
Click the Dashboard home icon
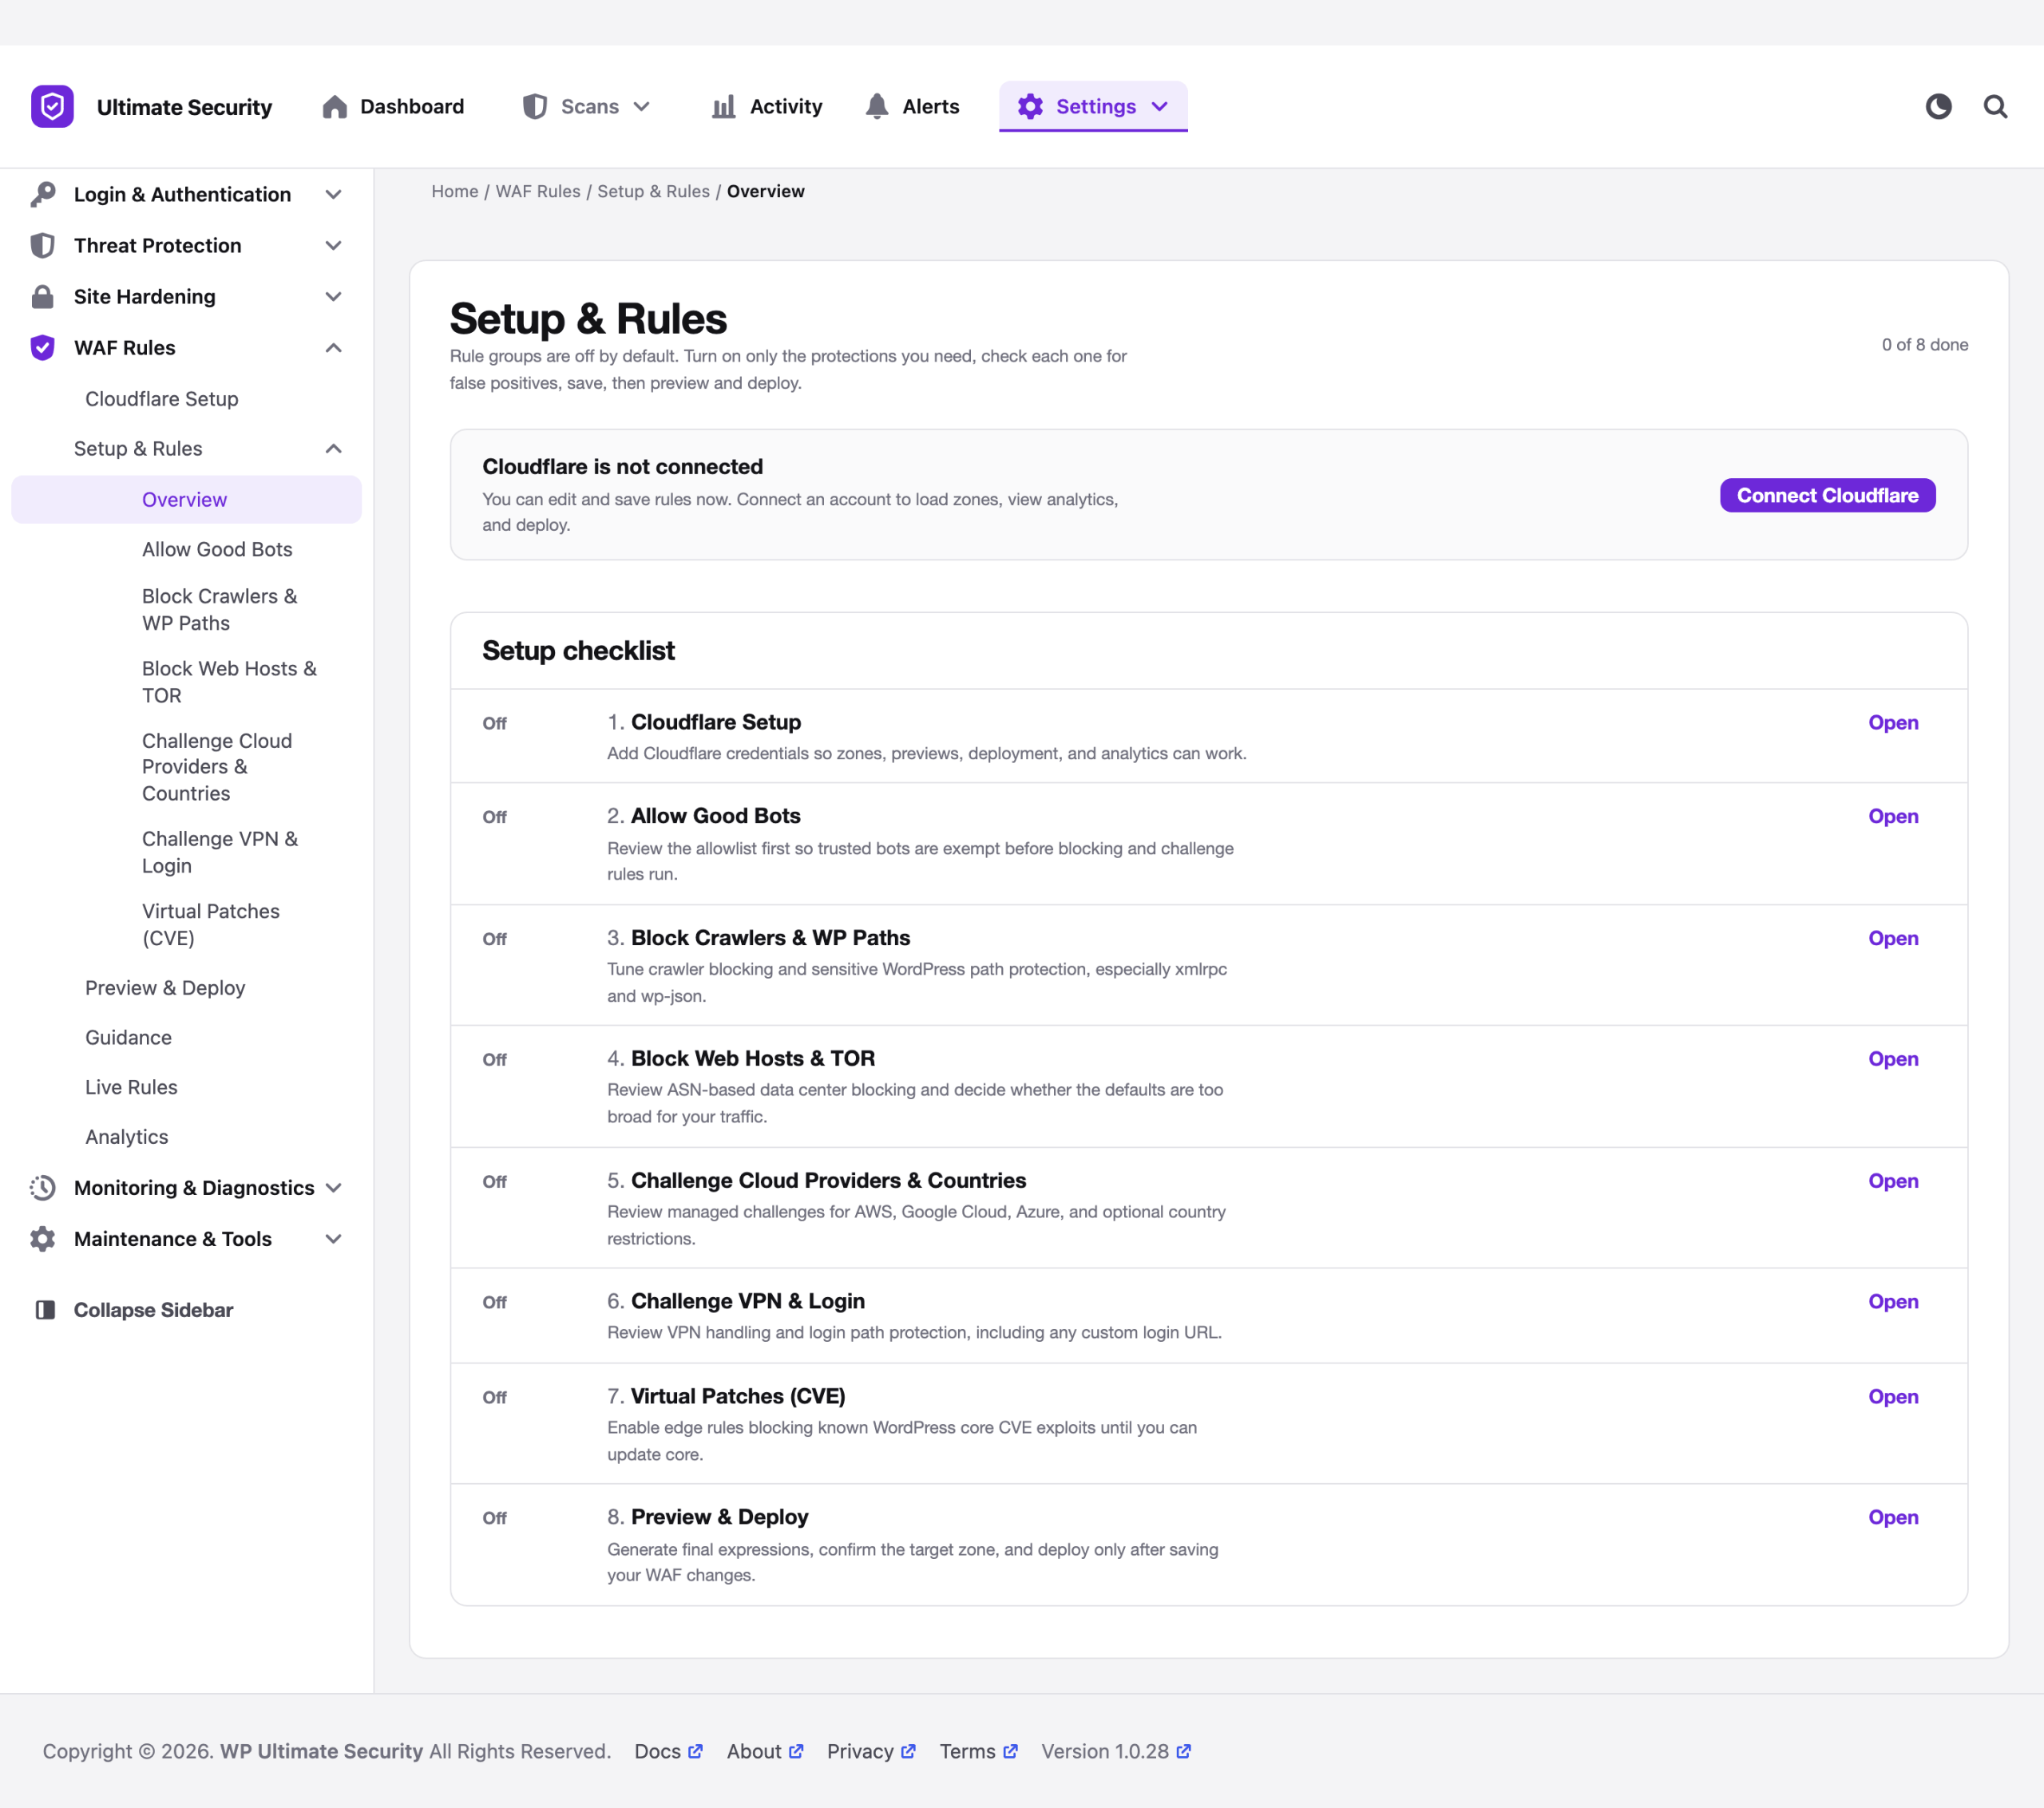click(x=335, y=106)
